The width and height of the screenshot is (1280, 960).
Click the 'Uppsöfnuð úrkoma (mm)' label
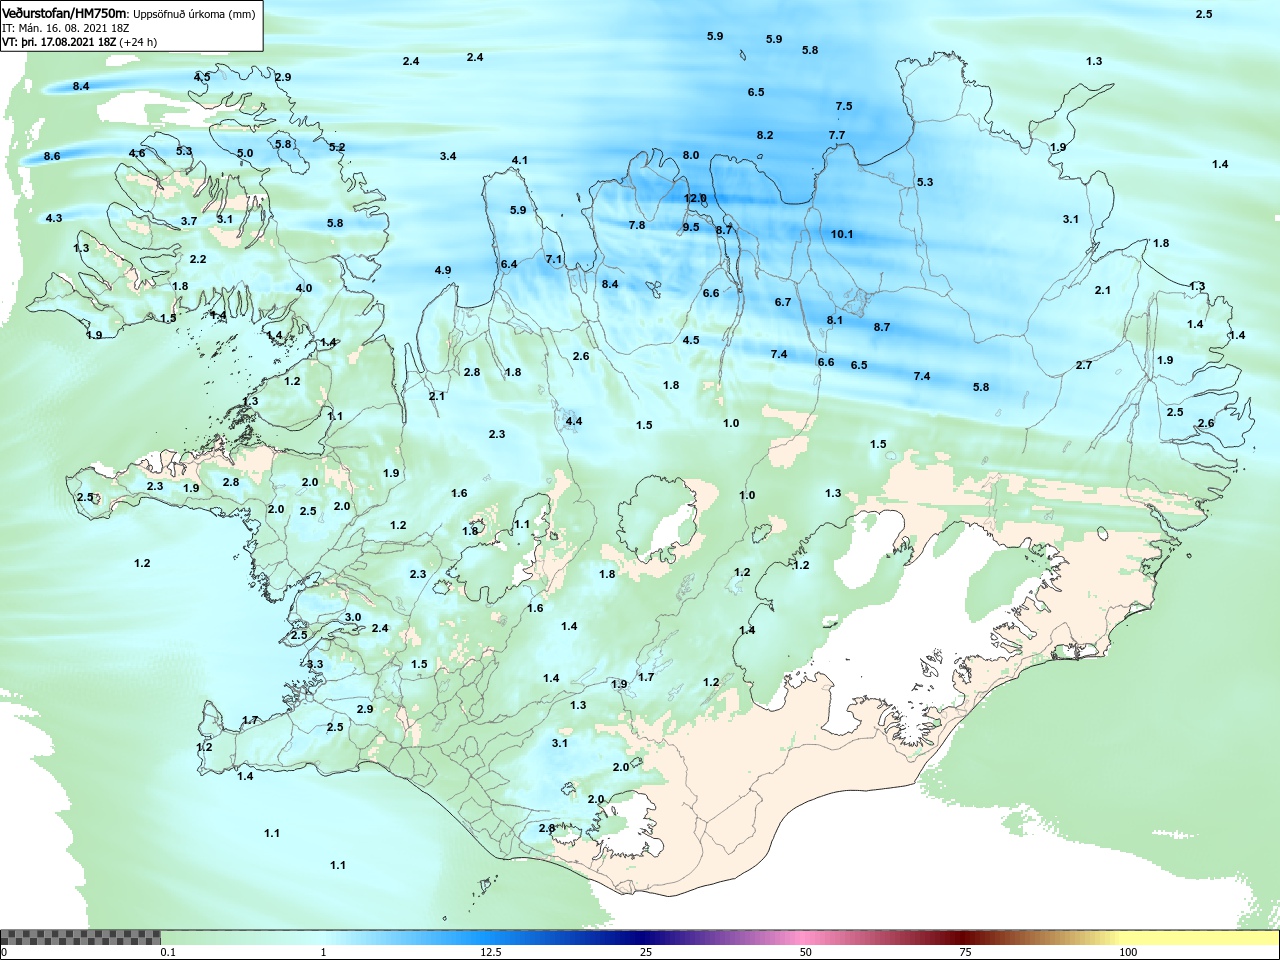pyautogui.click(x=194, y=14)
